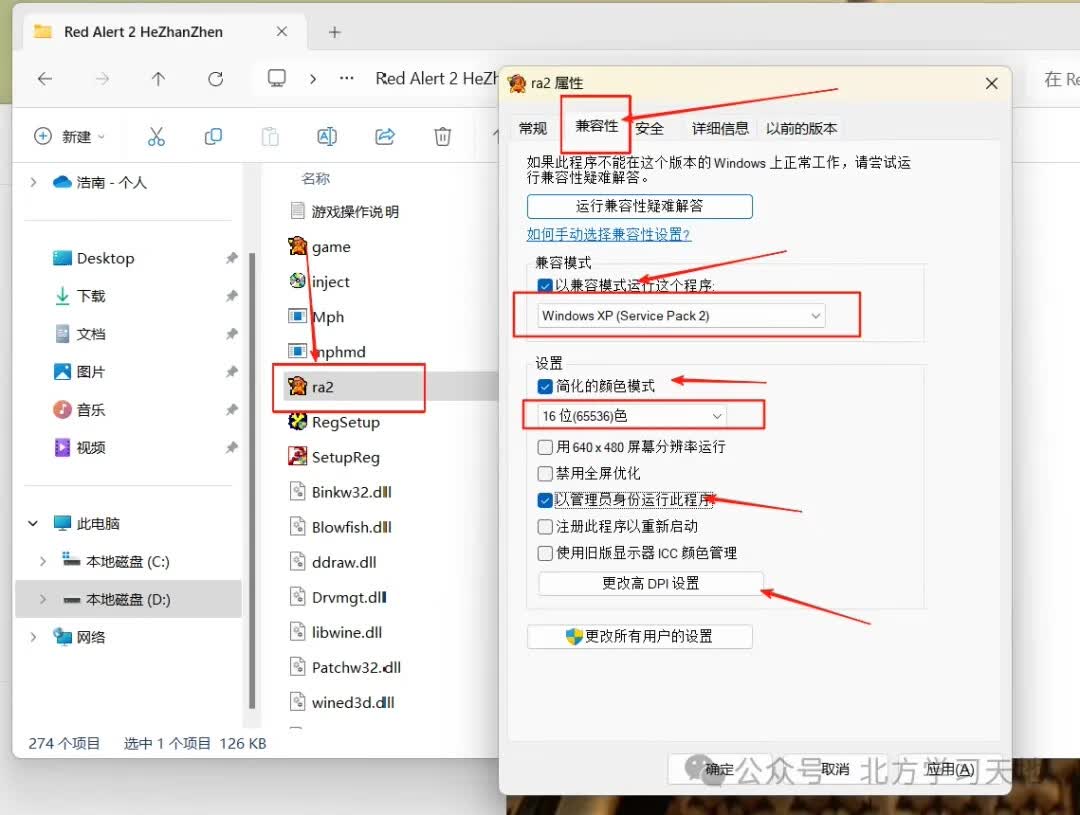Viewport: 1080px width, 815px height.
Task: Select the Patchw32.dll file
Action: pos(345,668)
